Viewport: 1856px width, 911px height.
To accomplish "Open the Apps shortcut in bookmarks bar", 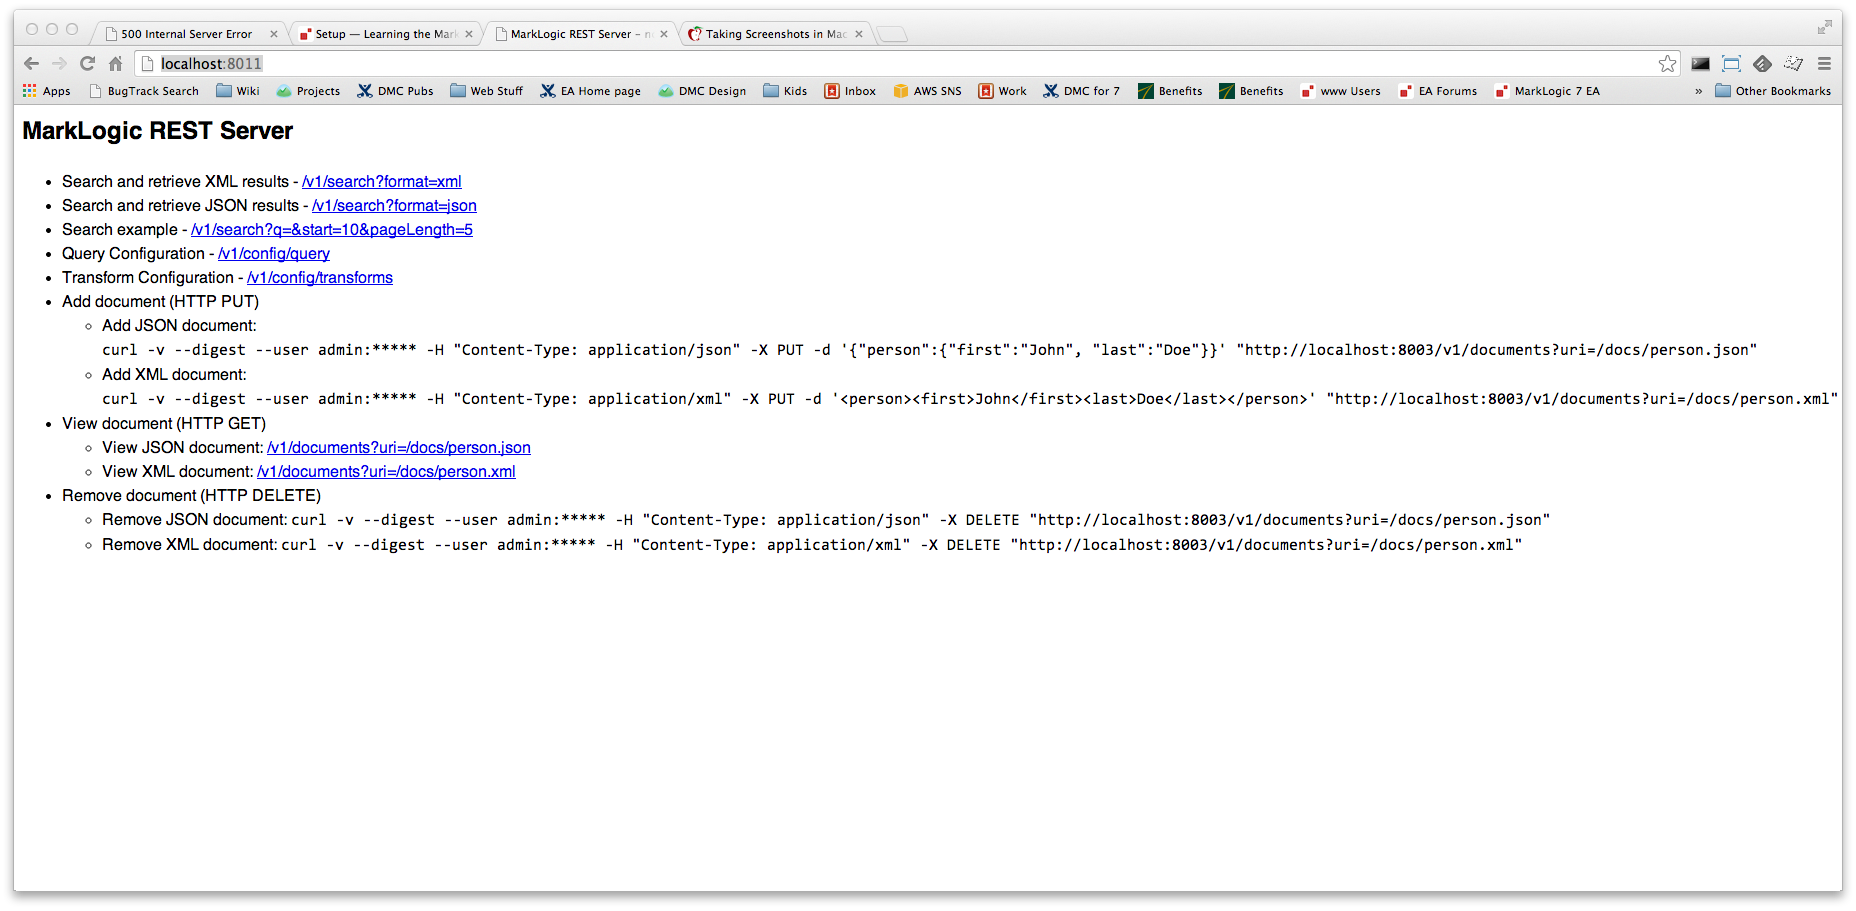I will (x=47, y=91).
